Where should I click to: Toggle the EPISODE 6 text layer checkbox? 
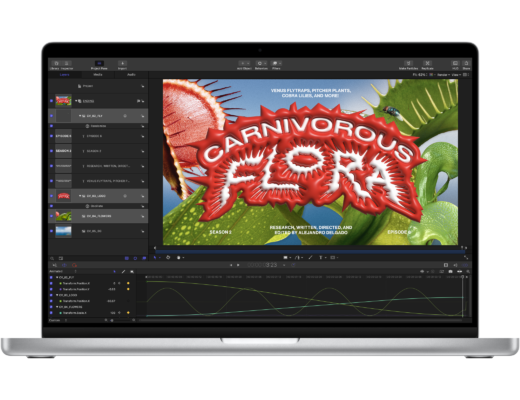(x=51, y=136)
